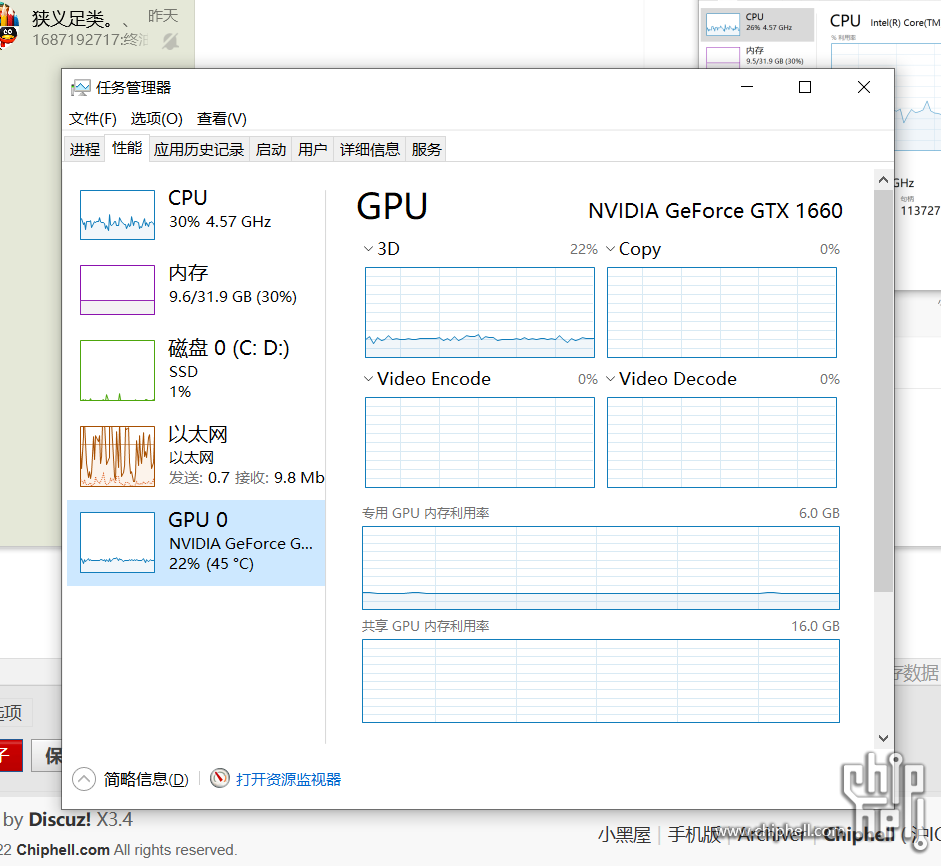Close the 任务管理器 window
The height and width of the screenshot is (866, 941).
tap(864, 87)
